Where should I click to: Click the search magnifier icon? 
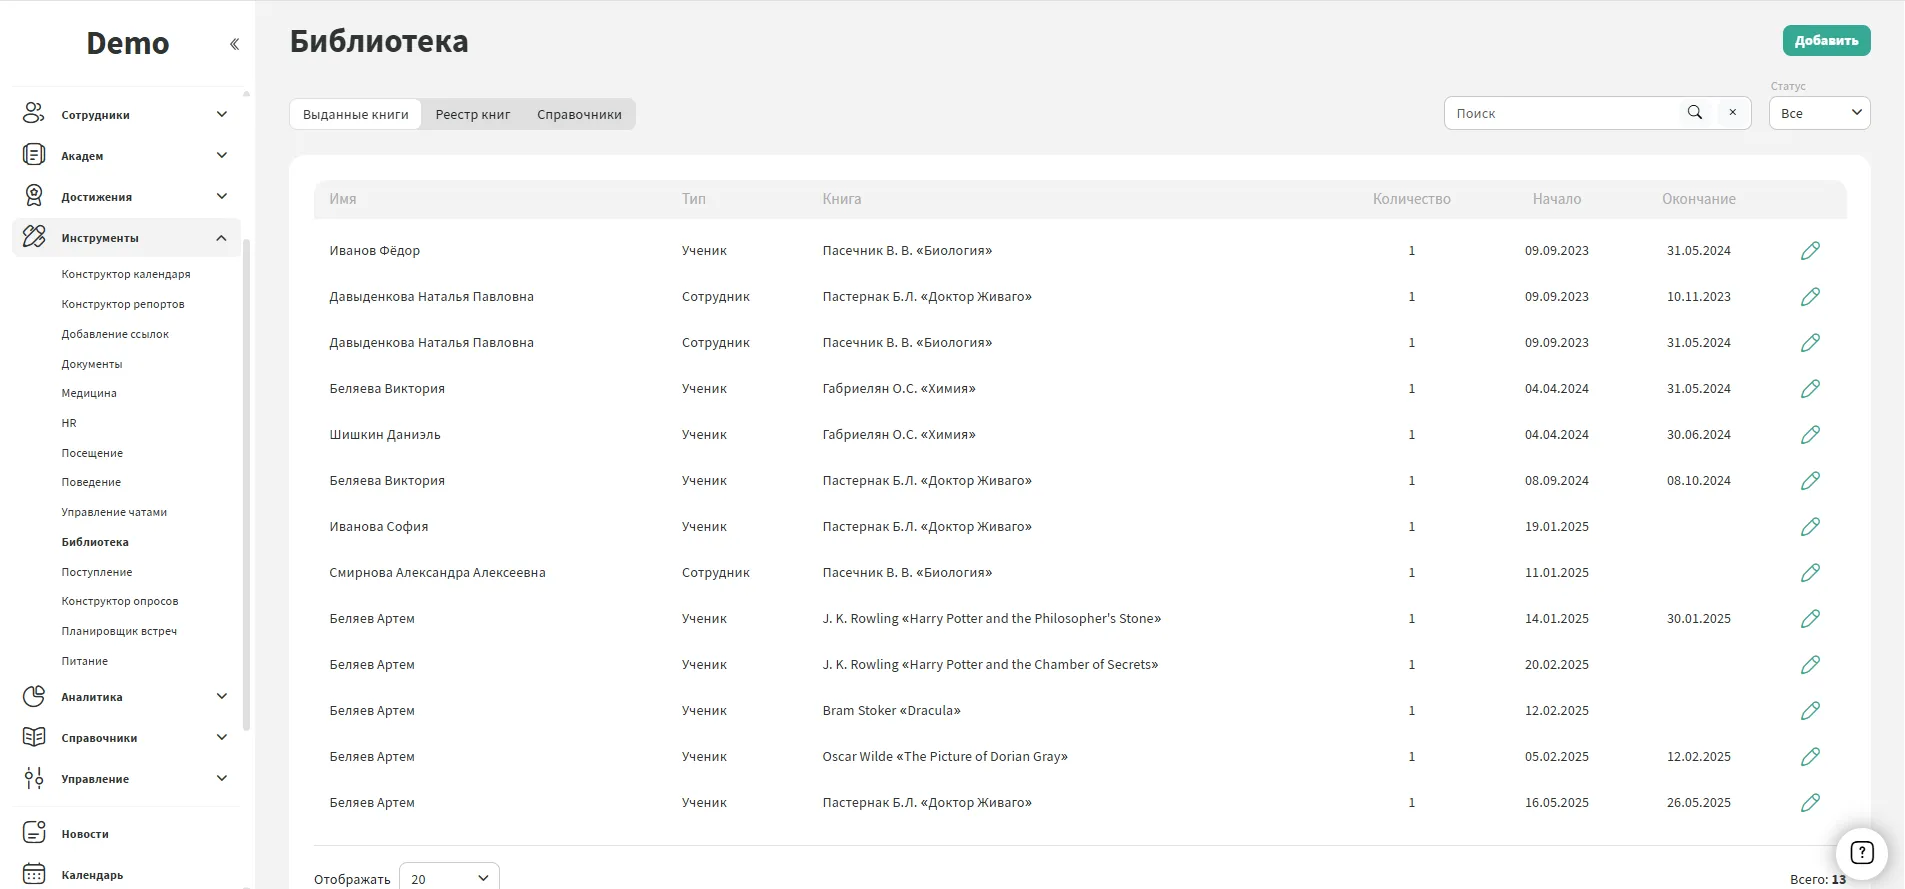1694,113
